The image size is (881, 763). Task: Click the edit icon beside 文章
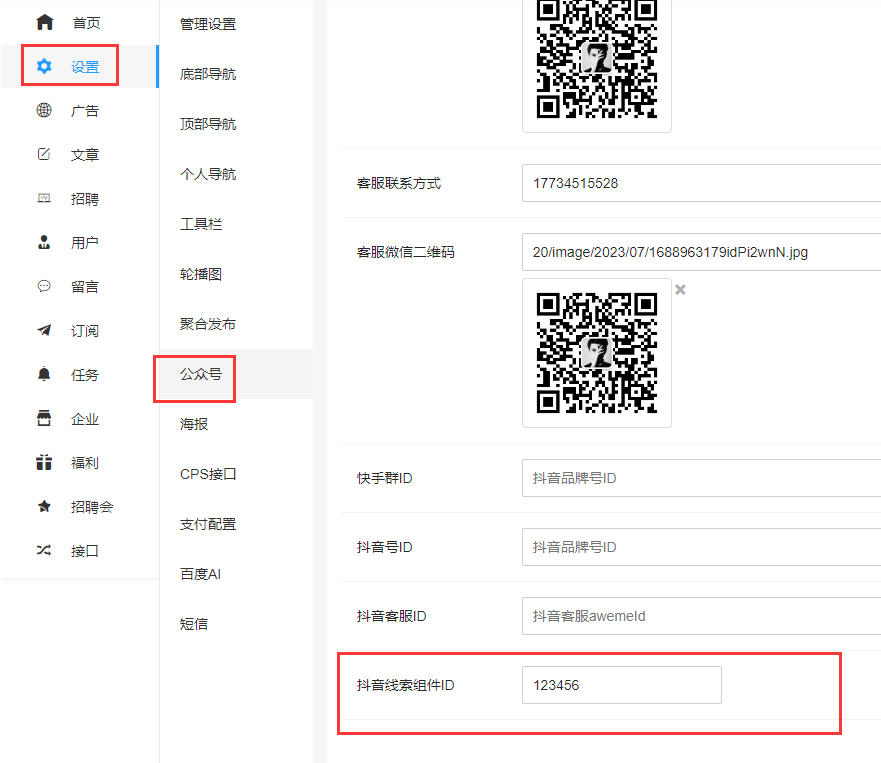44,154
